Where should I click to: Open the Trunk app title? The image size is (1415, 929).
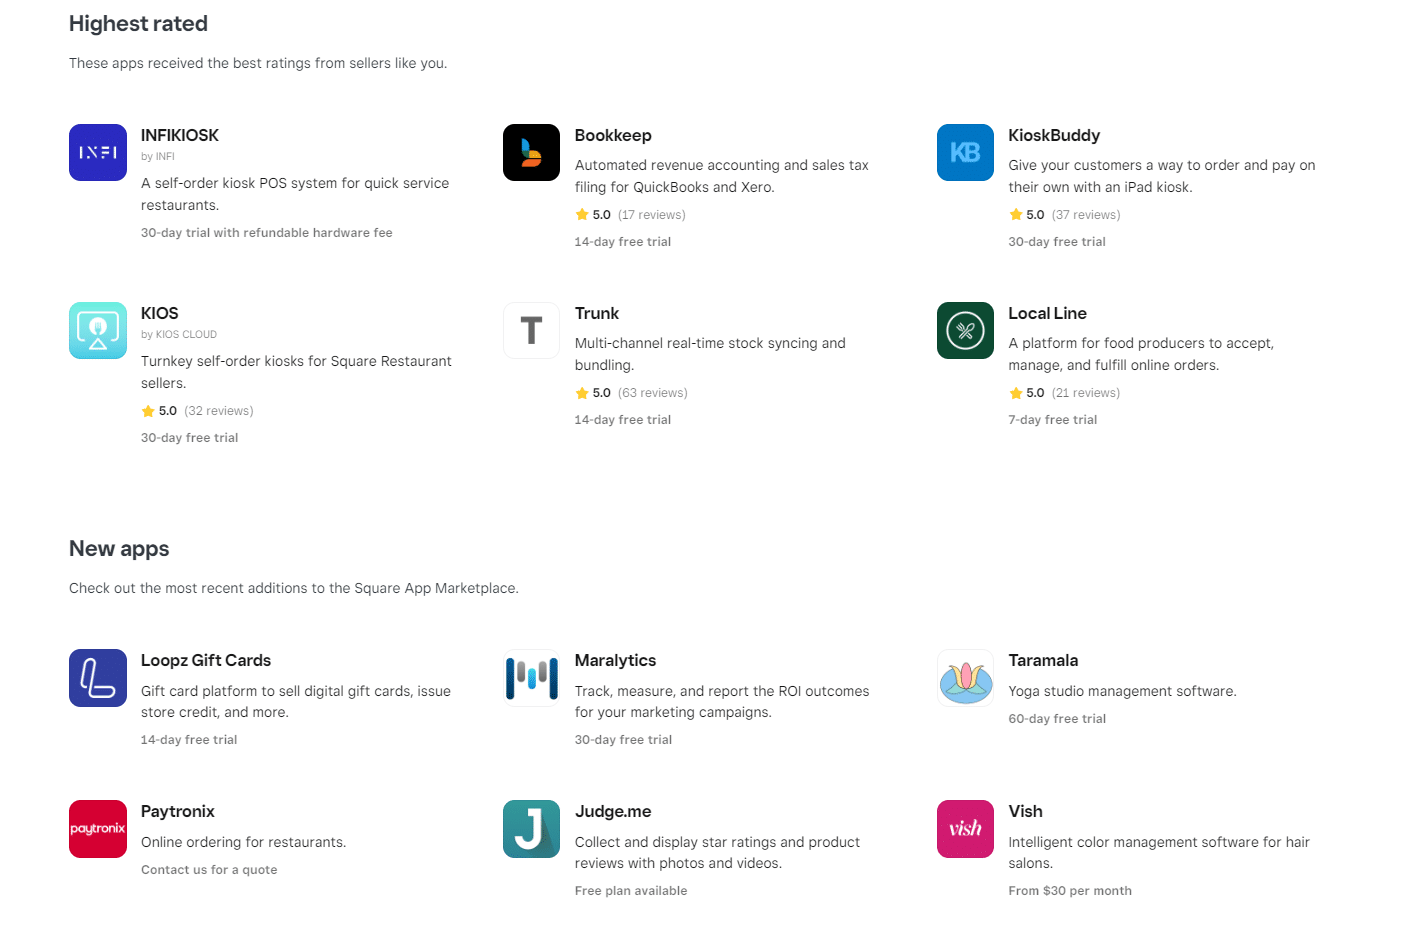tap(597, 313)
